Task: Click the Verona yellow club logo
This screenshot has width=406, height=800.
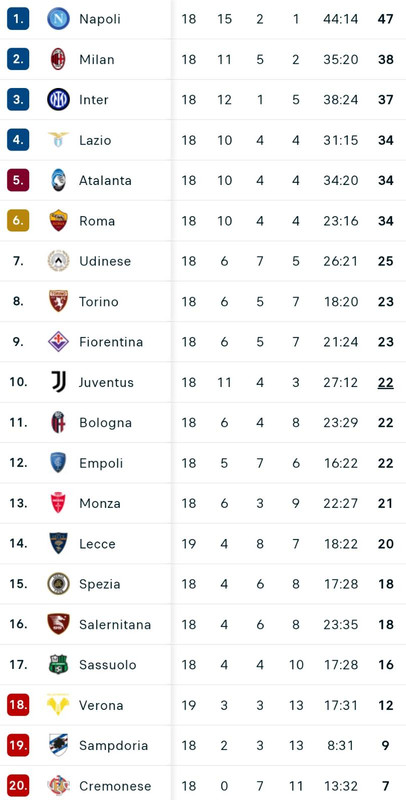Action: point(58,705)
